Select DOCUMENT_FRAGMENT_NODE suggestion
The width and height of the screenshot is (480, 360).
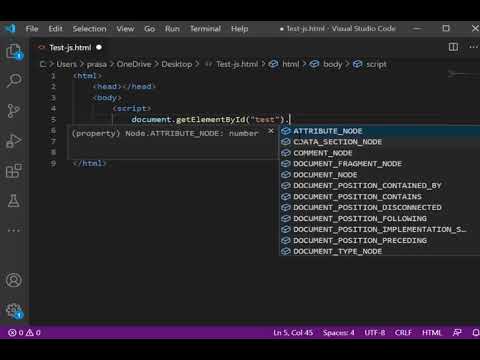click(379, 164)
